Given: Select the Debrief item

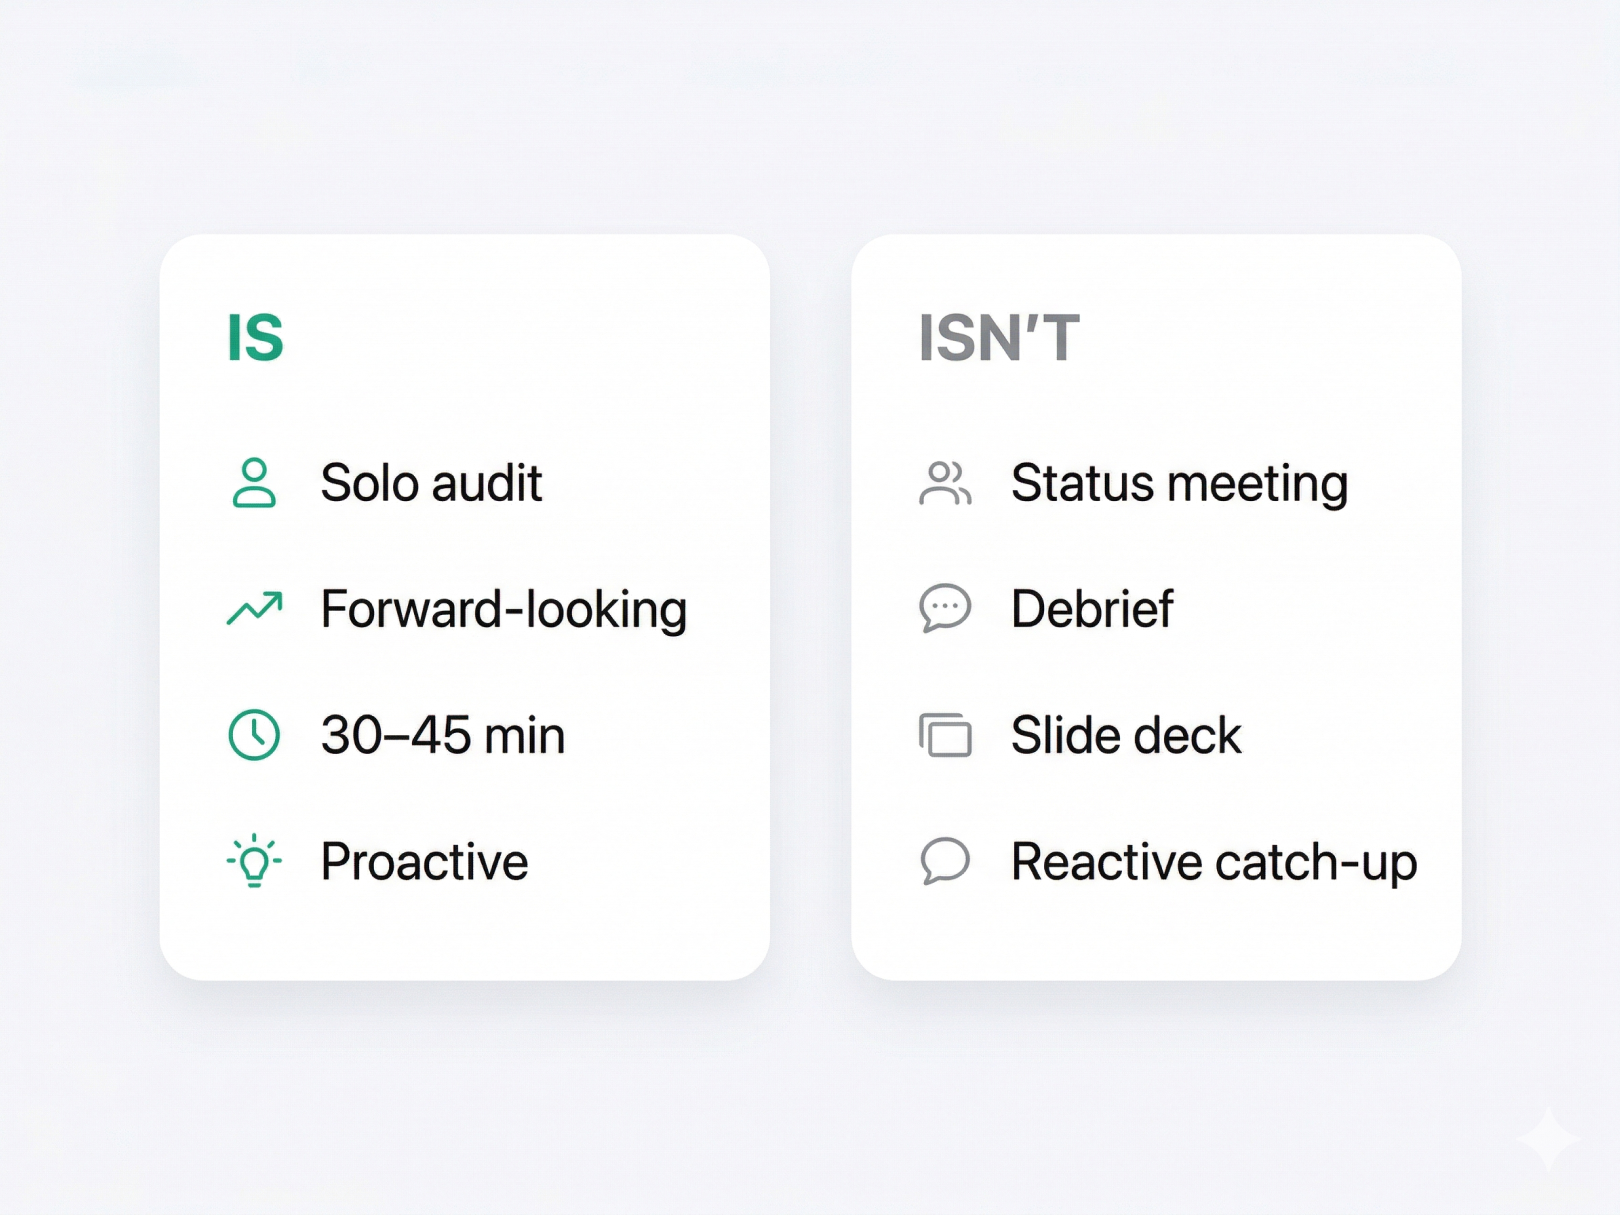Looking at the screenshot, I should point(1092,609).
